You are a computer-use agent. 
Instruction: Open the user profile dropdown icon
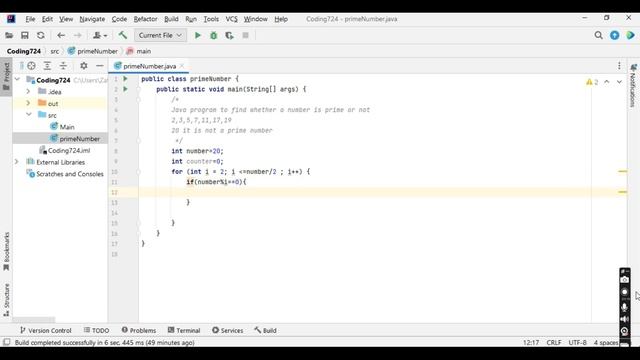pyautogui.click(x=100, y=36)
